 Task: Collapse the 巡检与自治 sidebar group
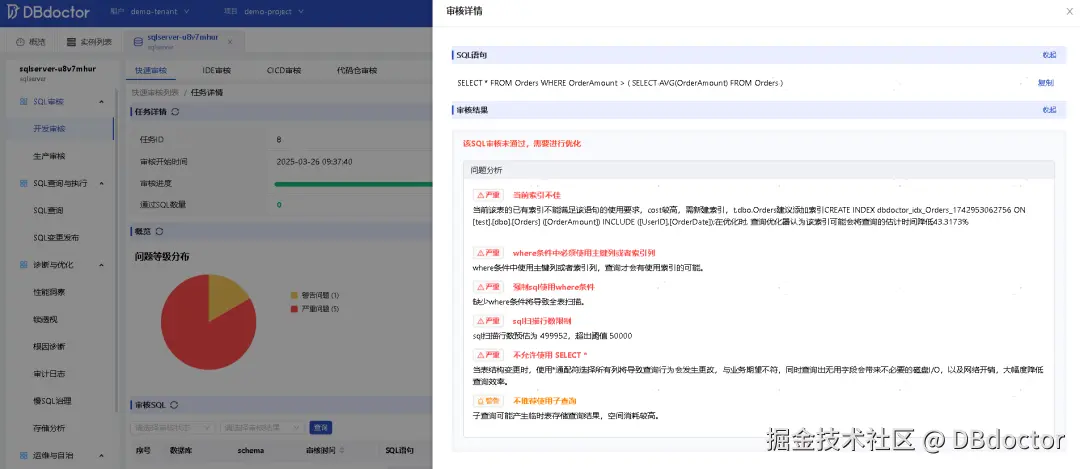point(102,455)
